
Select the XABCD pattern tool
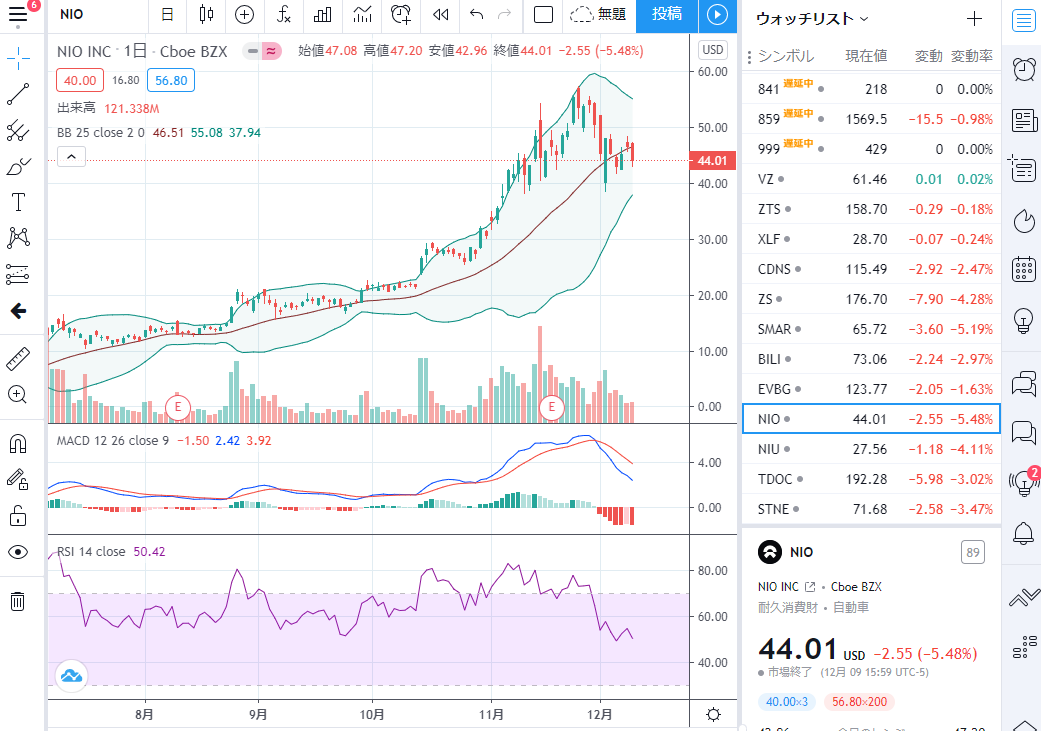pos(18,238)
